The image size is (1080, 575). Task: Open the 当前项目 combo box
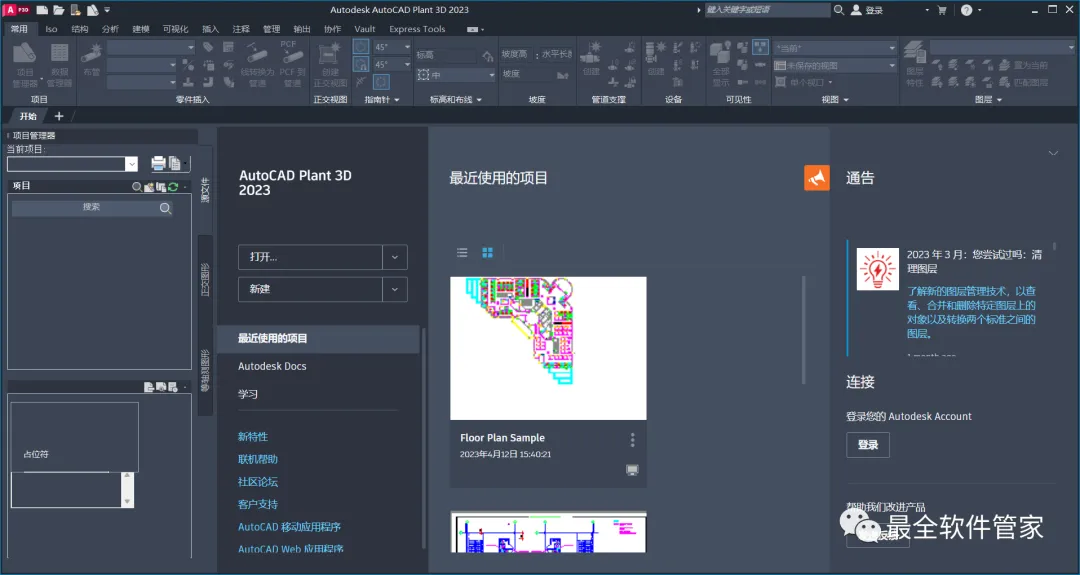72,164
